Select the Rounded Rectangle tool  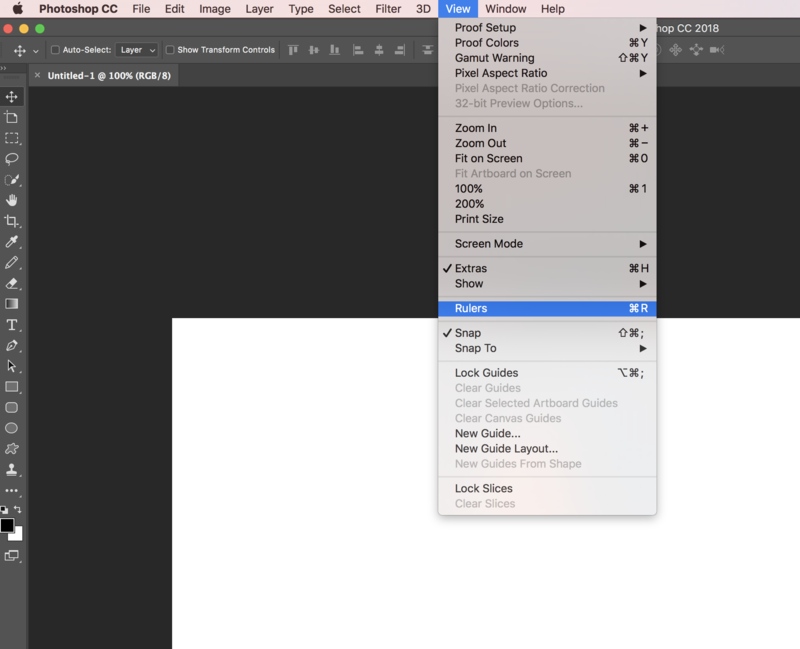[11, 407]
